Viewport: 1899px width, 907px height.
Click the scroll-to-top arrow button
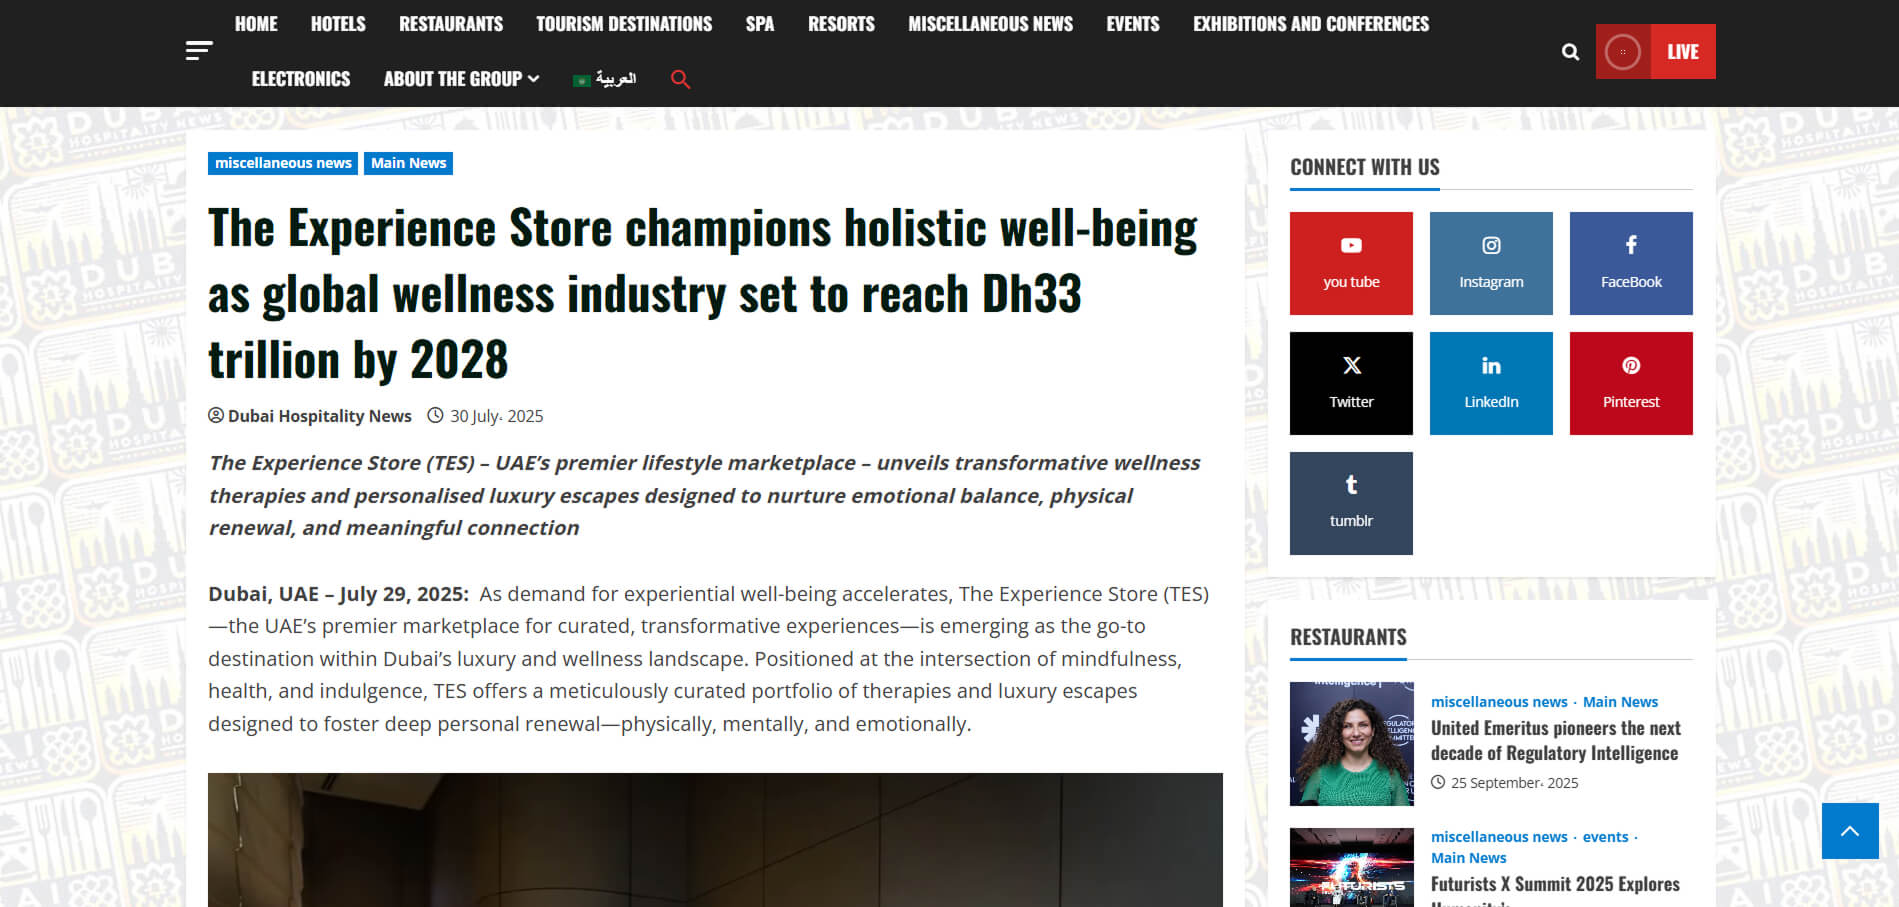pyautogui.click(x=1850, y=831)
